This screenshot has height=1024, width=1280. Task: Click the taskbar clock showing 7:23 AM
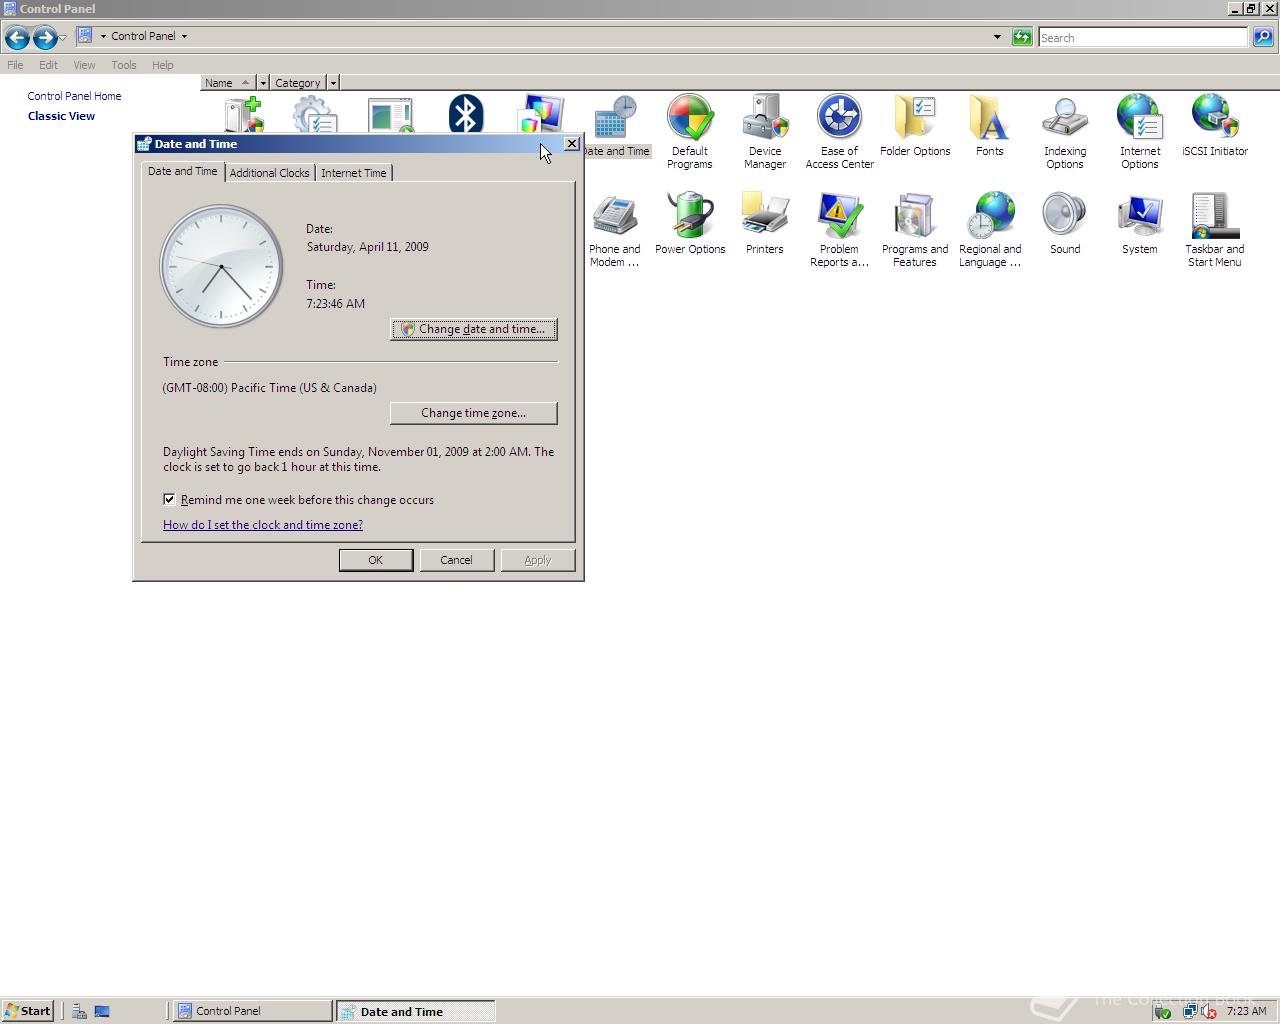(1246, 1011)
